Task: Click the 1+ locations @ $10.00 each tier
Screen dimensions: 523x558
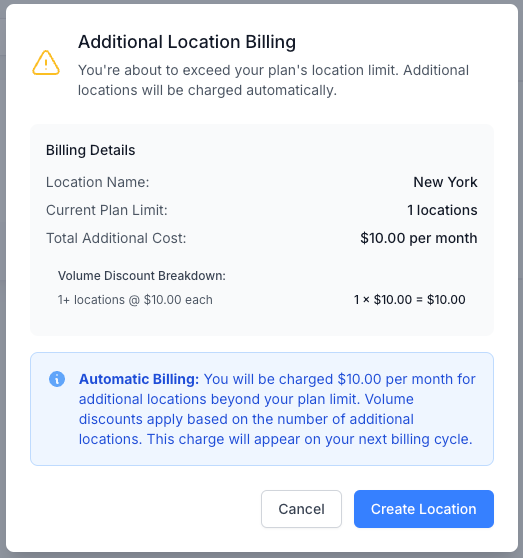Action: pos(135,300)
